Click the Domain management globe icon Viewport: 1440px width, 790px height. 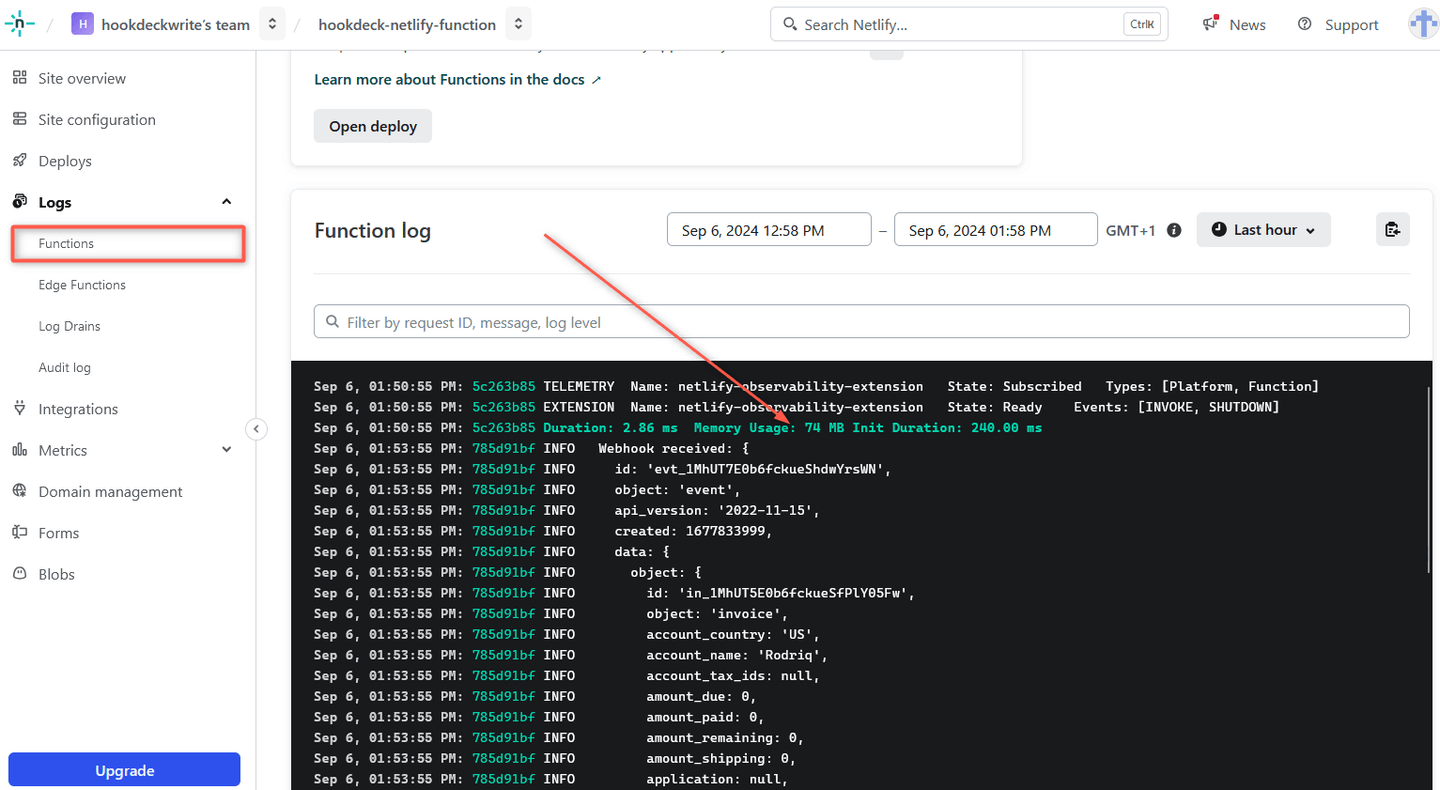point(19,491)
